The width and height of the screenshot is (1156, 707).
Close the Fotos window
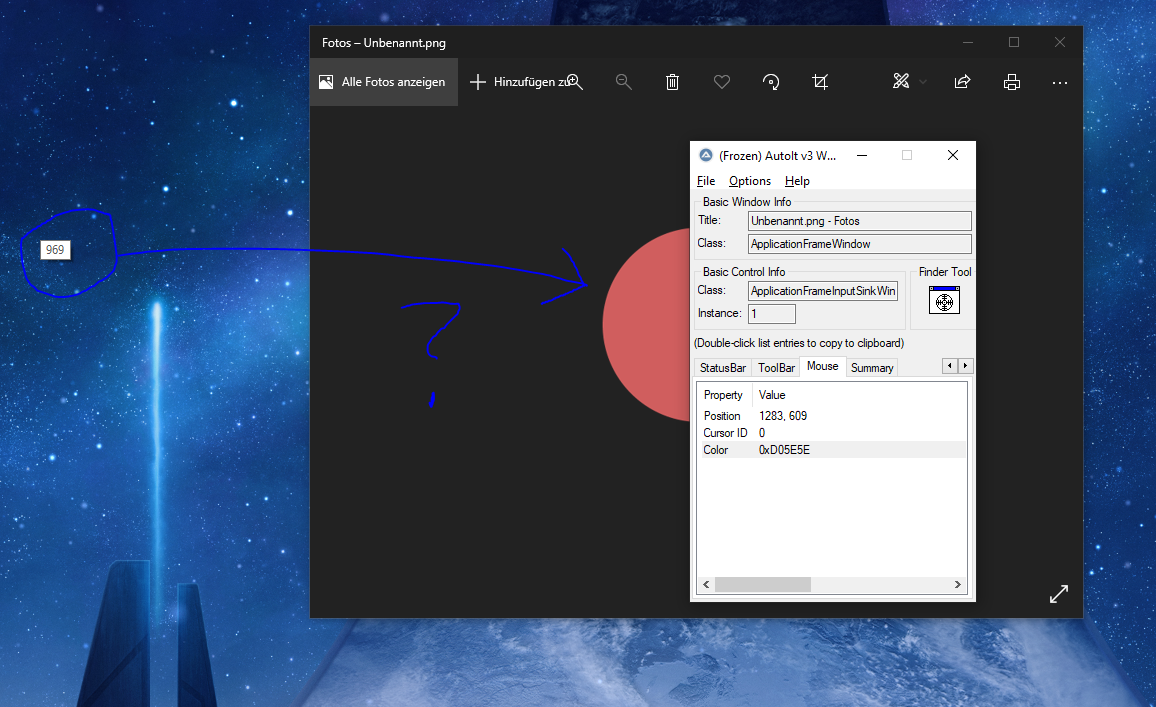tap(1059, 43)
